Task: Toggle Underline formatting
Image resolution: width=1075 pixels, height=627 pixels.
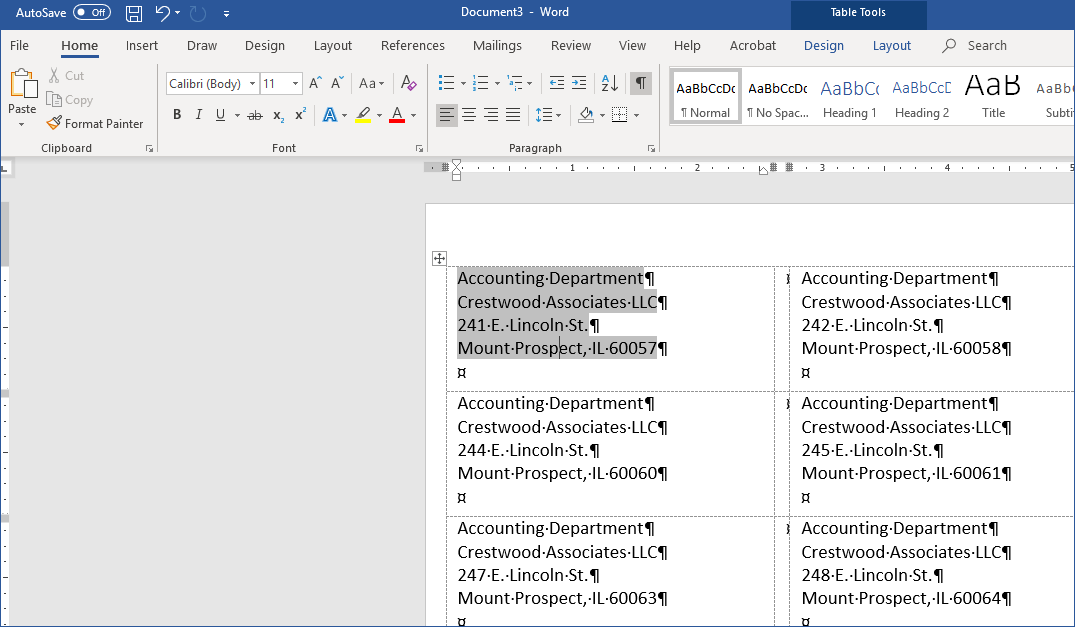Action: coord(220,115)
